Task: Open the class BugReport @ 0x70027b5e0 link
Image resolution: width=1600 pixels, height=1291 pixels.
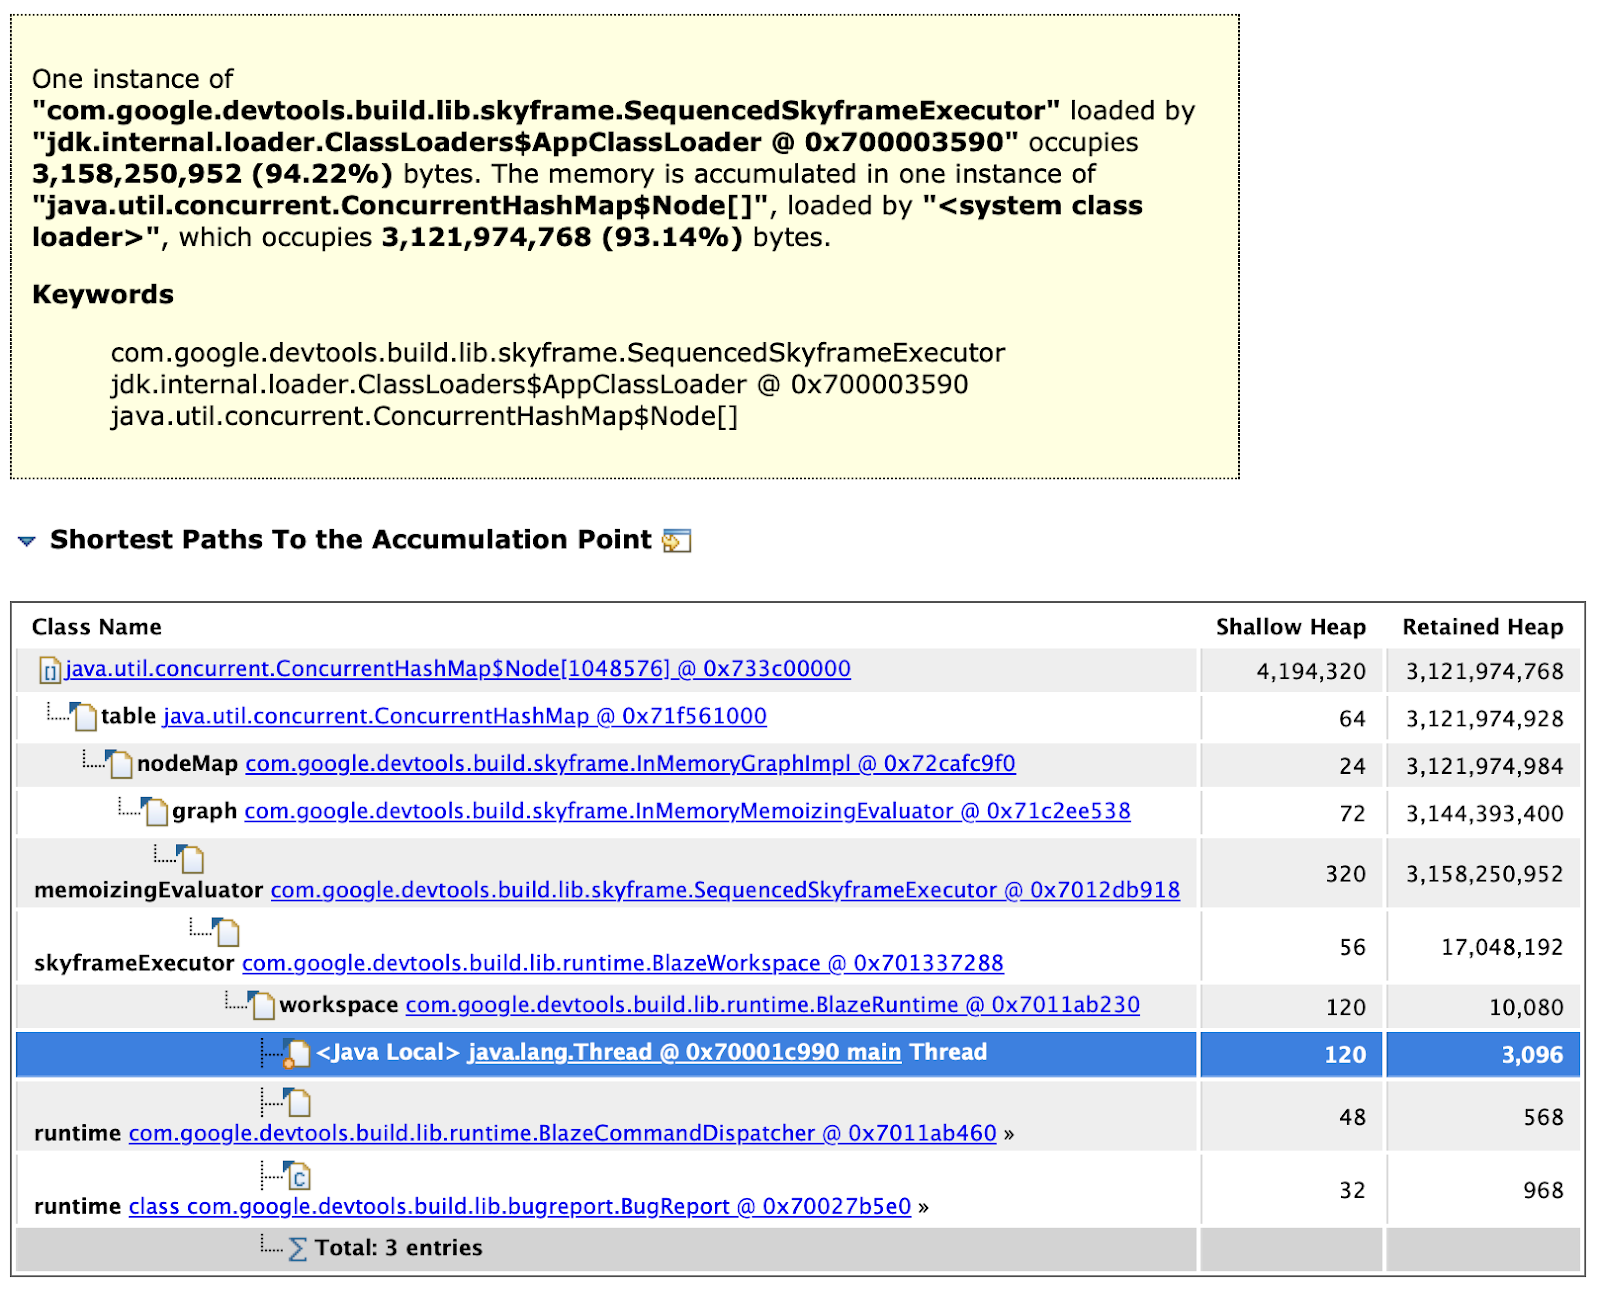Action: pyautogui.click(x=520, y=1206)
